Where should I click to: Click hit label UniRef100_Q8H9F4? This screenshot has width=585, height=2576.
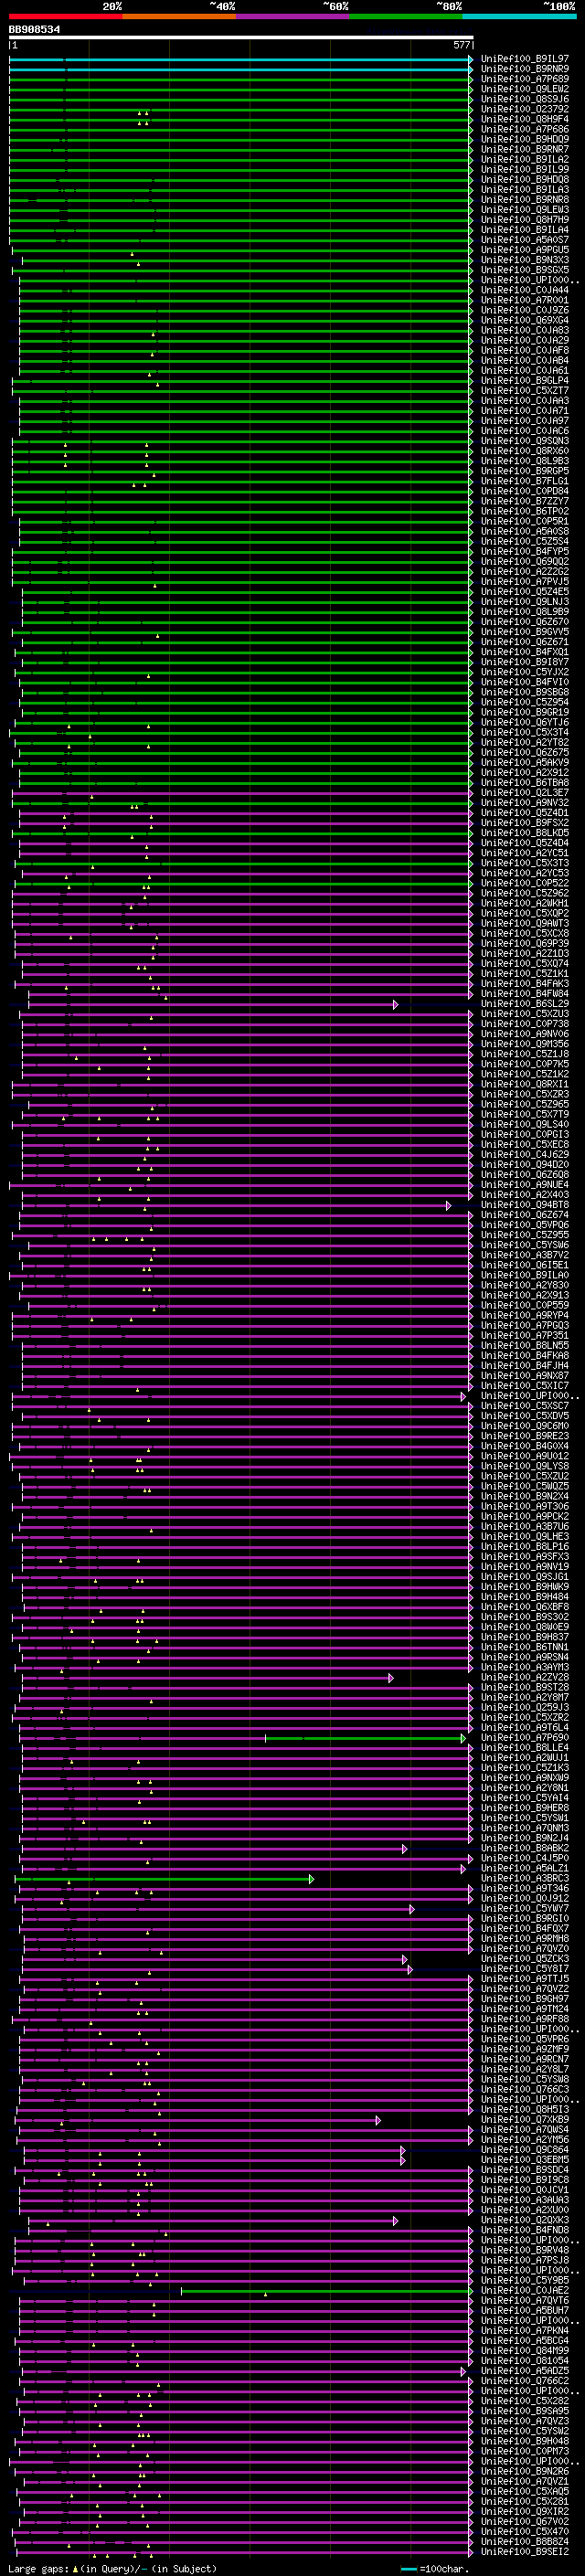[x=525, y=119]
